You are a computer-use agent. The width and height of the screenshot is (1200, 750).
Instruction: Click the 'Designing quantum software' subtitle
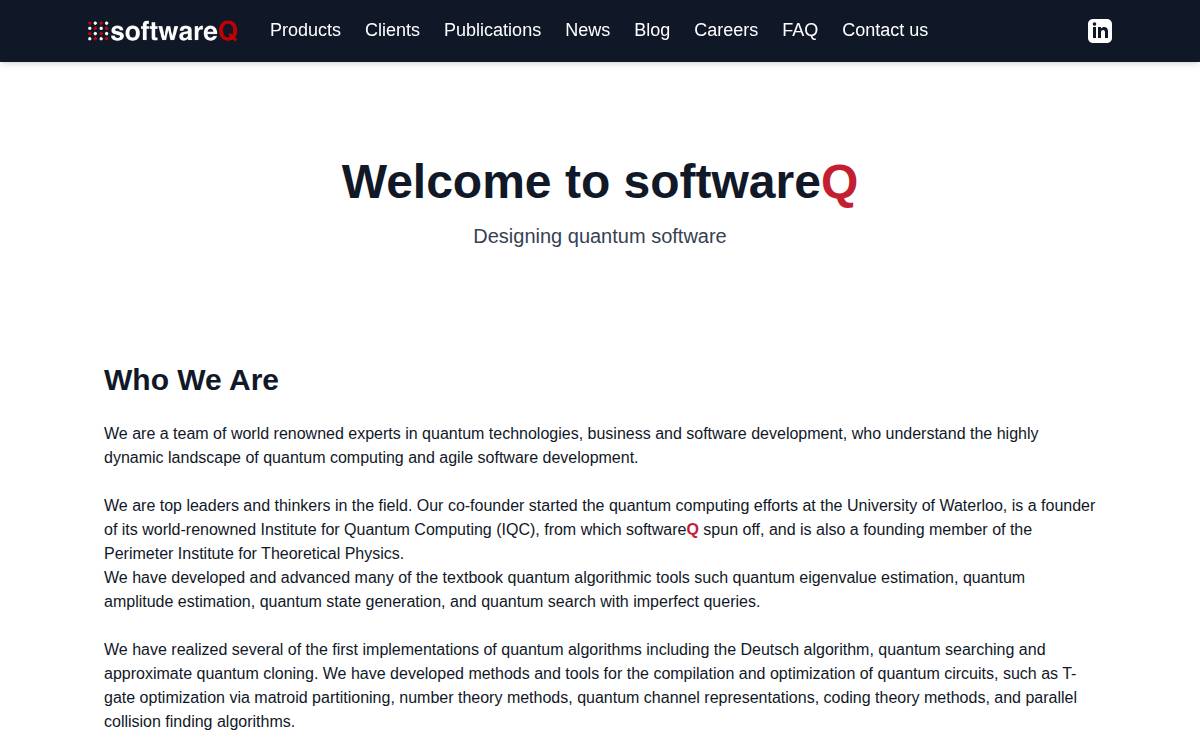[x=600, y=236]
